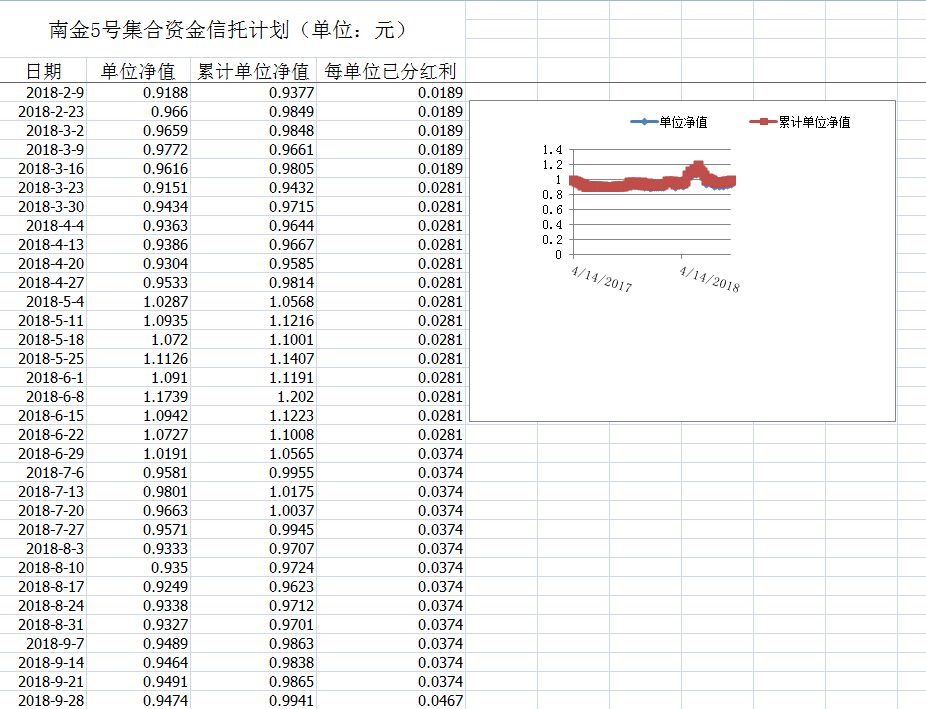The width and height of the screenshot is (926, 709).
Task: Click the 4/14/2017 chart axis label
Action: pyautogui.click(x=601, y=279)
